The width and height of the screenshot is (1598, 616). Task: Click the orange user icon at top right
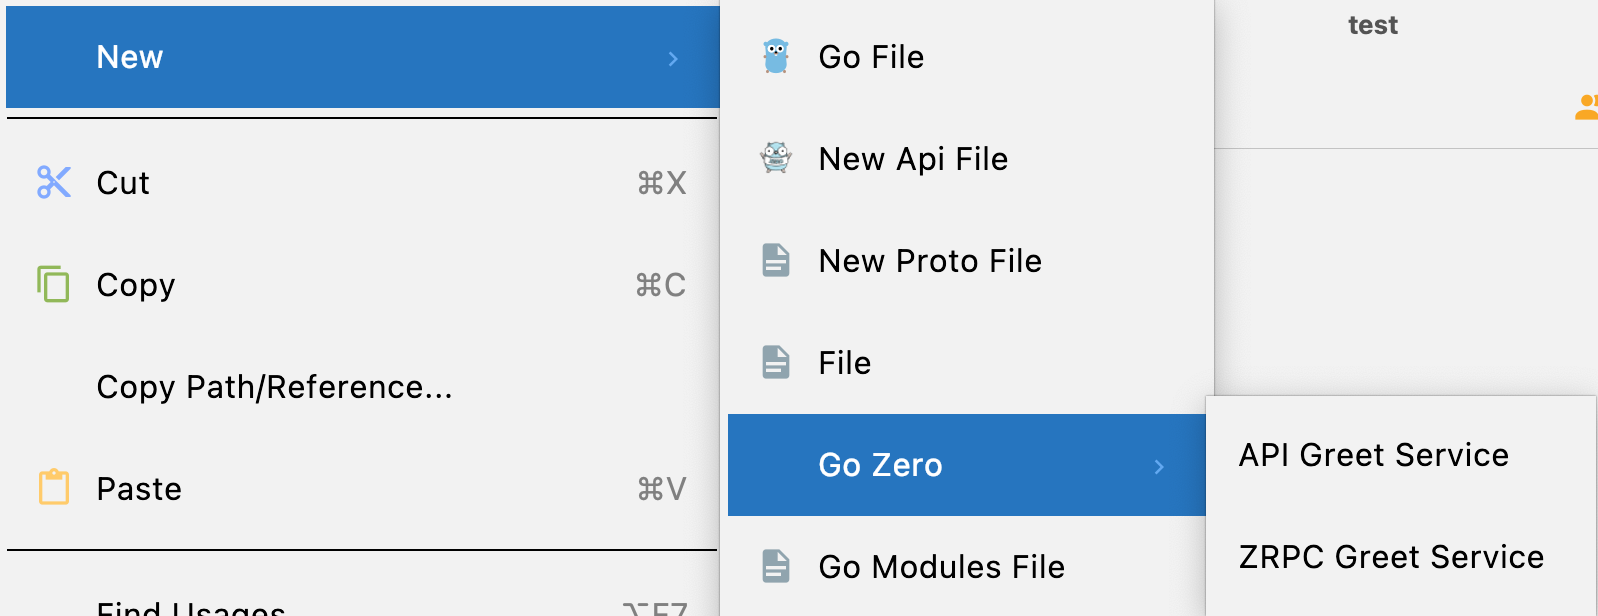coord(1587,107)
